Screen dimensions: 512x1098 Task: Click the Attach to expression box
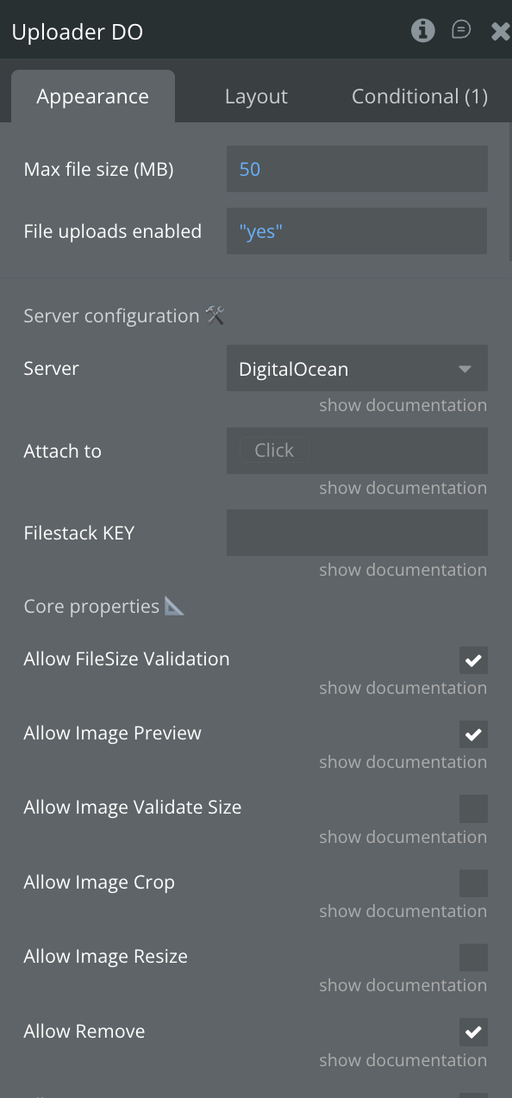357,451
